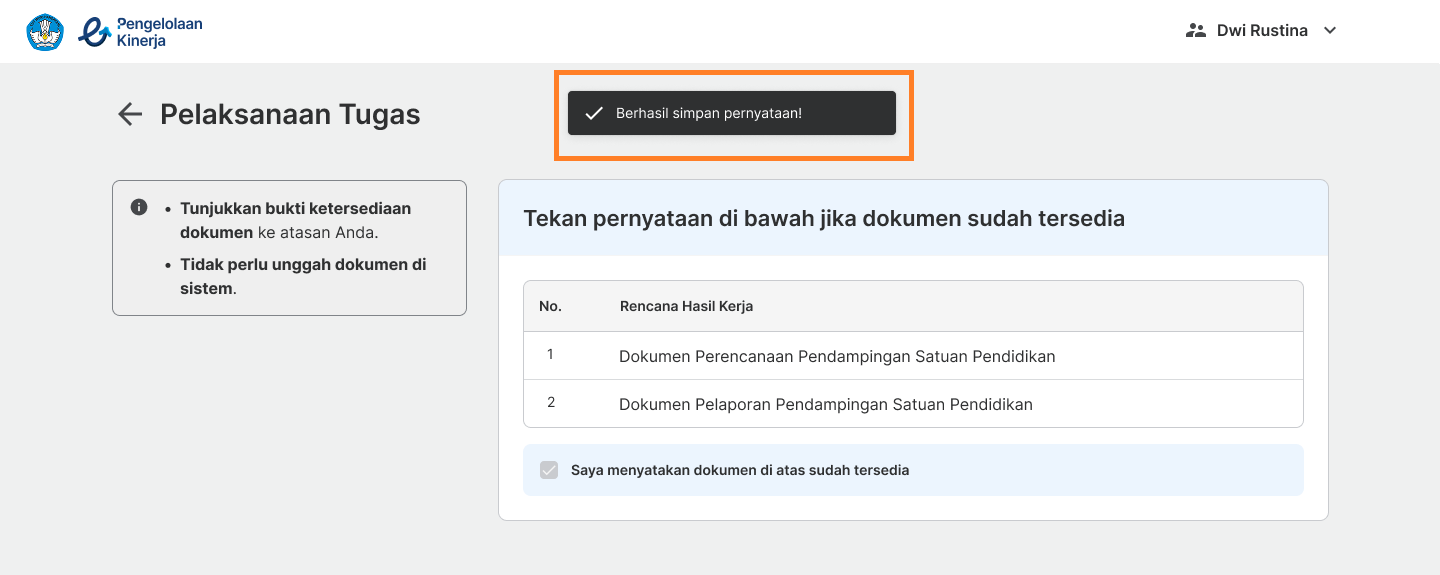Click the Saya menyatakan dokumen statement label

740,470
